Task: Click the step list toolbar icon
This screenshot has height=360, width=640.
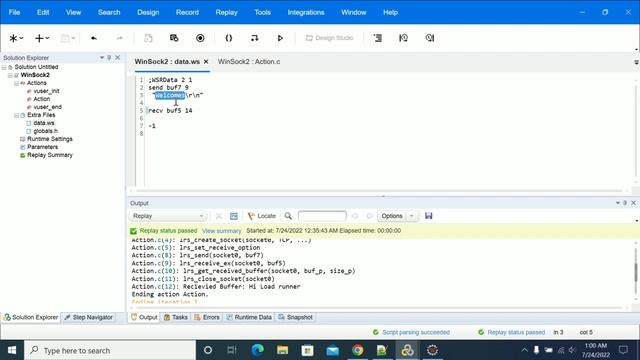Action: point(378,38)
